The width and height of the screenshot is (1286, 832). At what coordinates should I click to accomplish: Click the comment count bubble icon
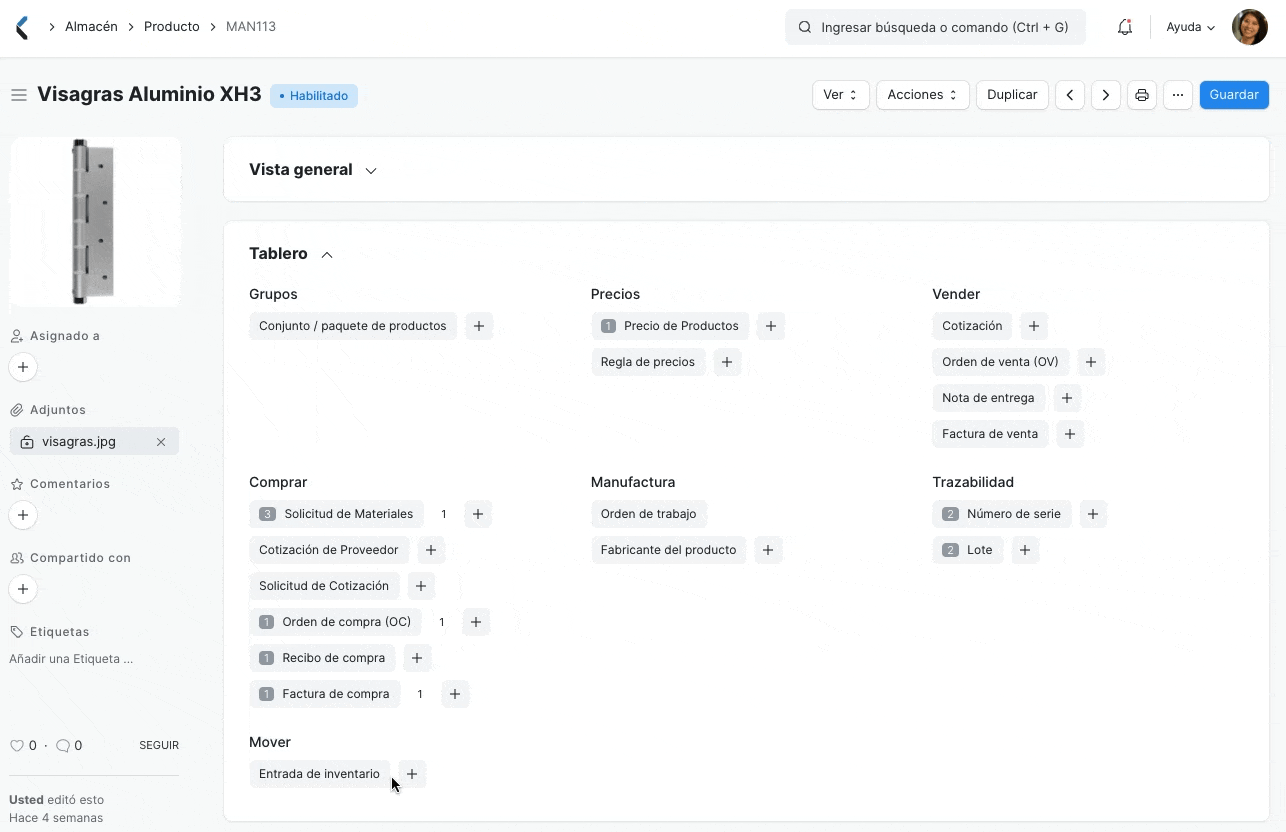(62, 745)
